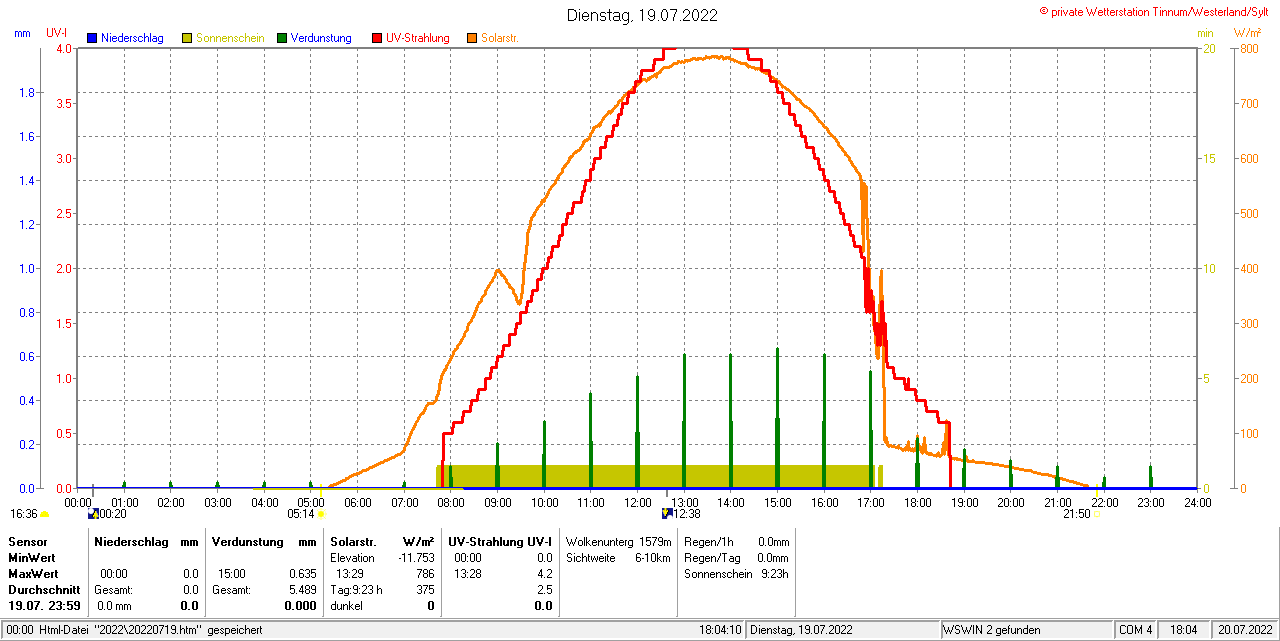The width and height of the screenshot is (1280, 641).
Task: Click the MaxWert row label
Action: point(34,573)
